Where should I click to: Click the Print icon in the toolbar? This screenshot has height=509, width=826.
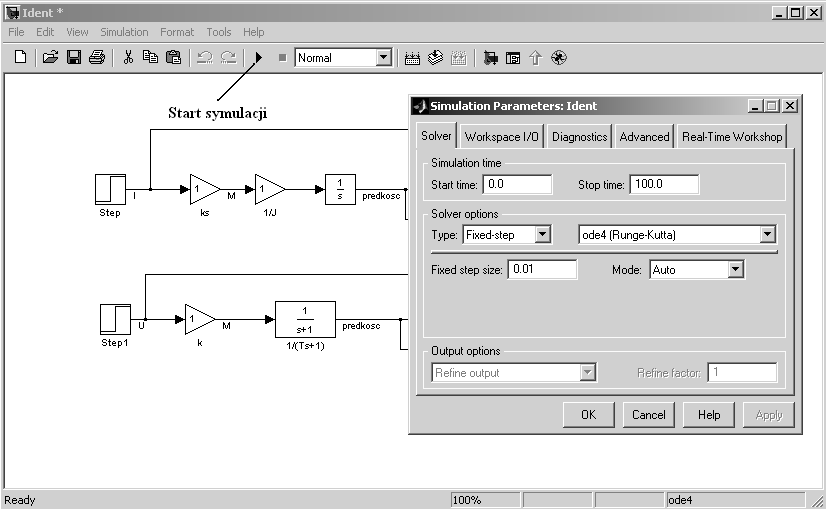(96, 58)
